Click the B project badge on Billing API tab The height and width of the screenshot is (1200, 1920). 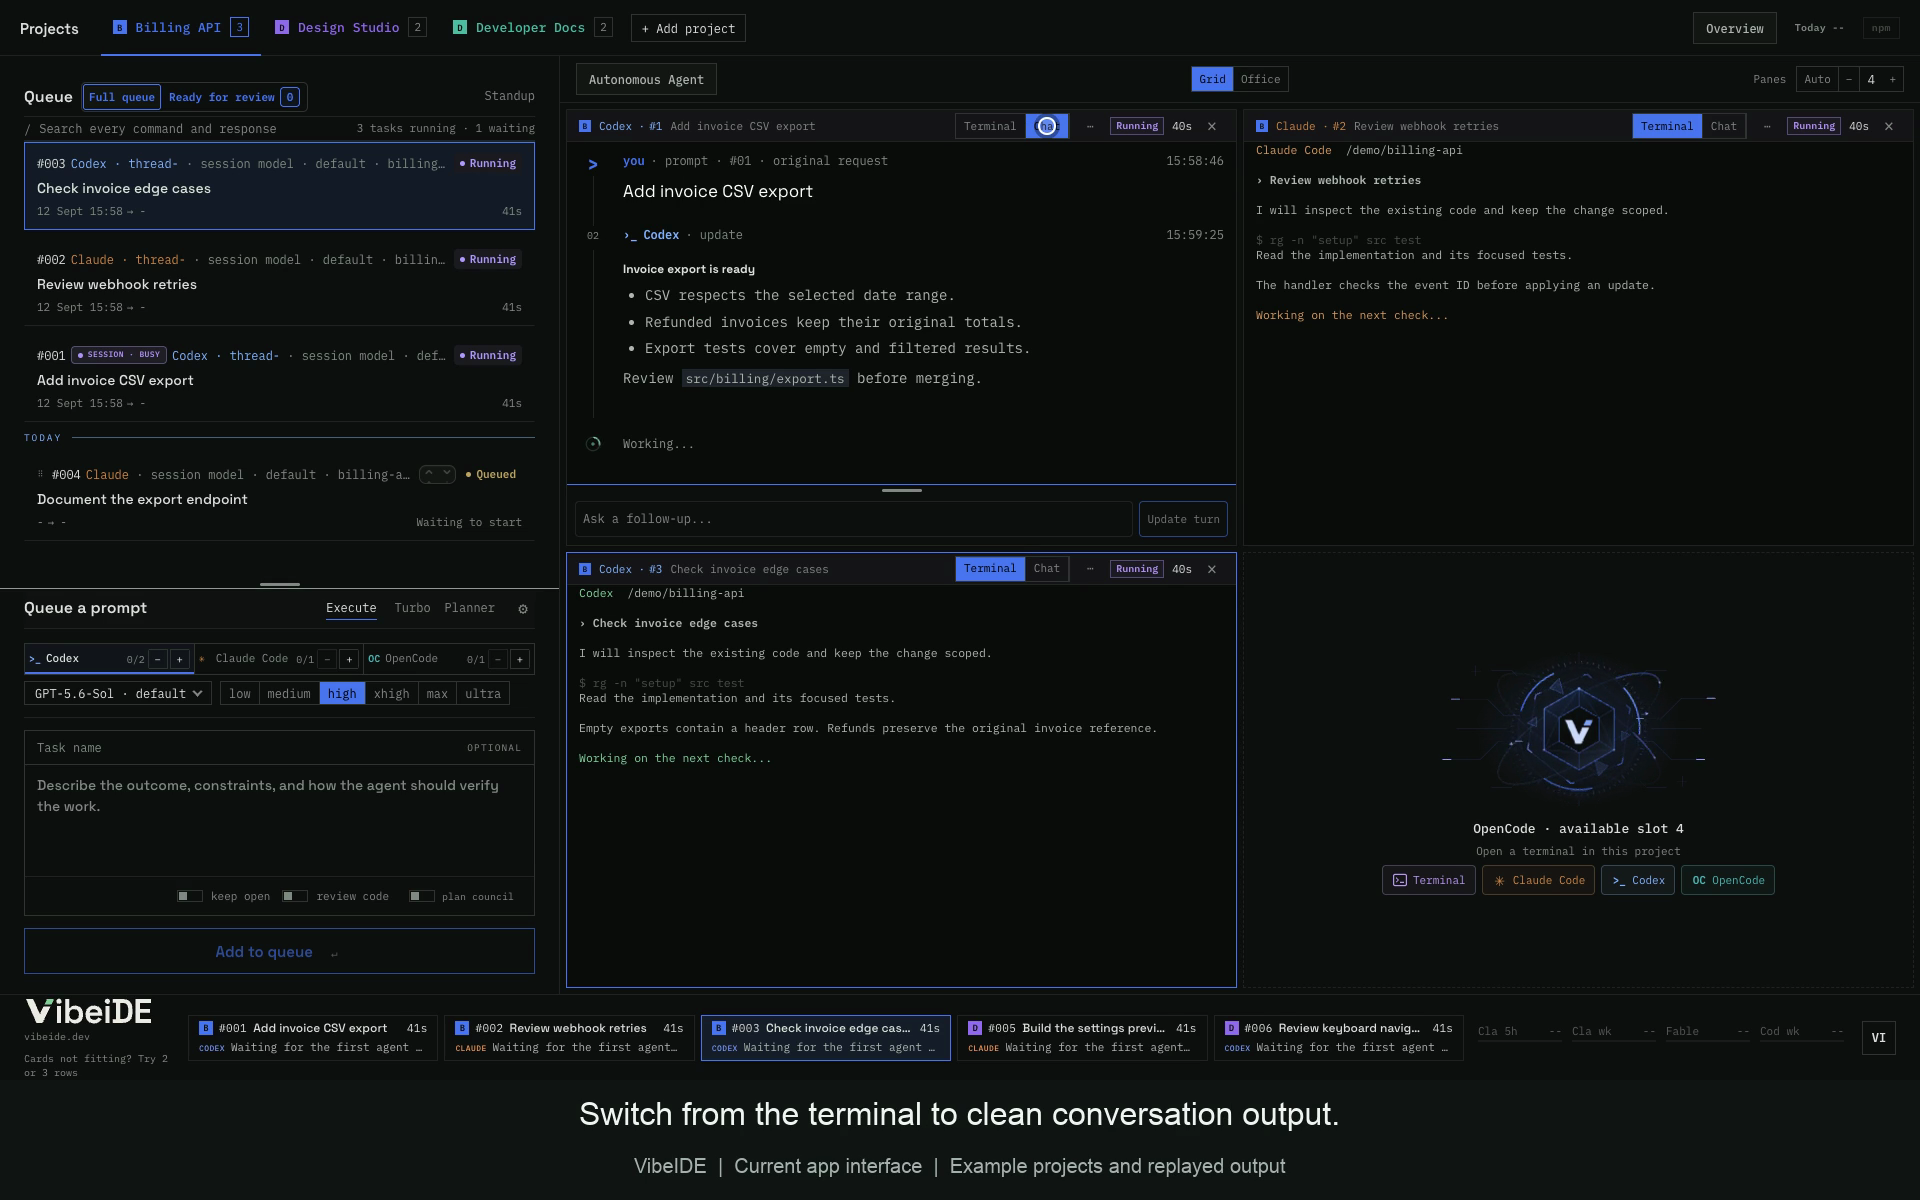click(x=120, y=28)
